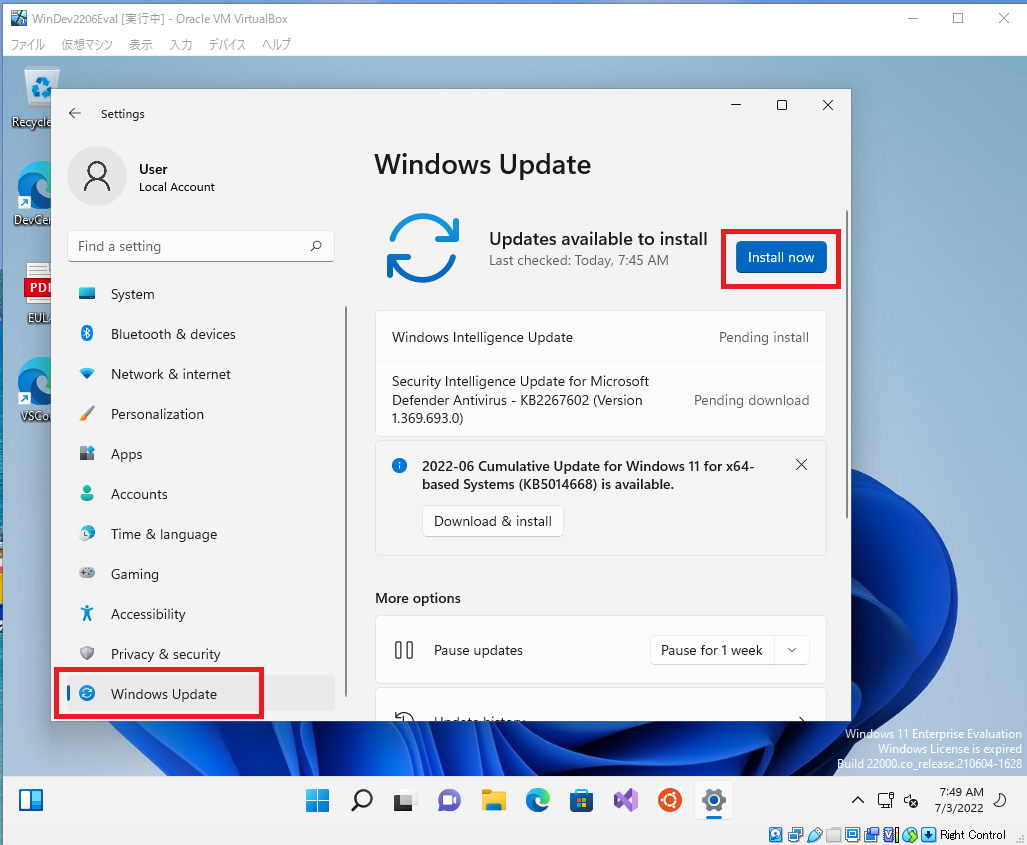
Task: Open Task View from the taskbar
Action: click(405, 800)
